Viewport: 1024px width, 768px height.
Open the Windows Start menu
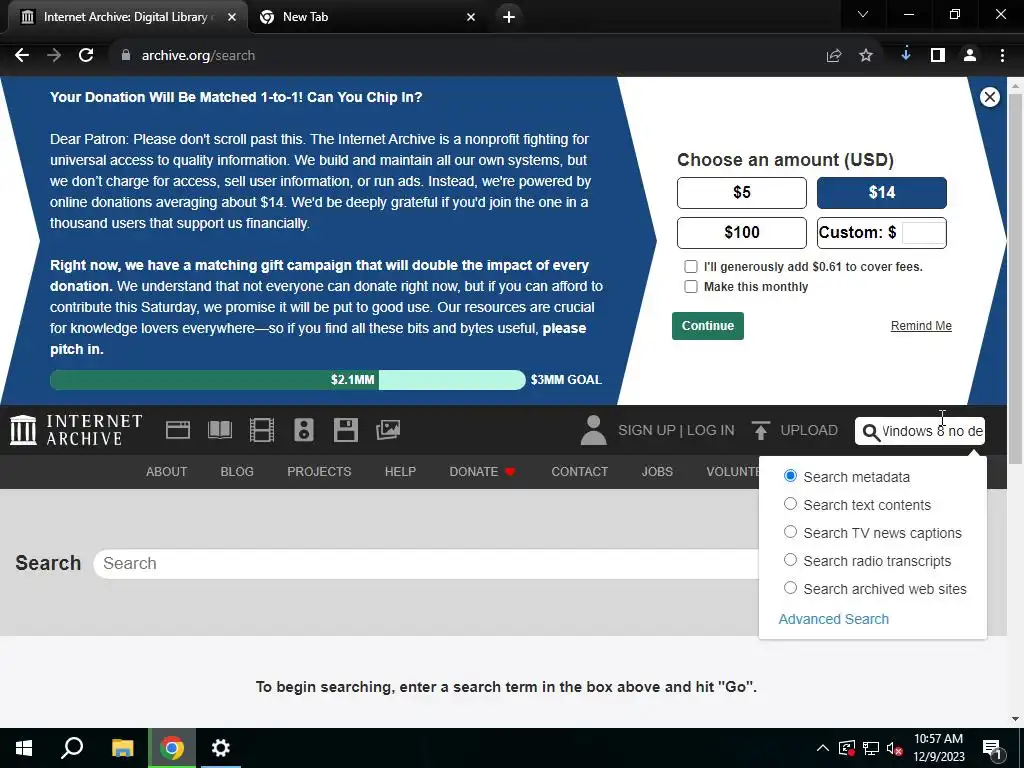24,748
